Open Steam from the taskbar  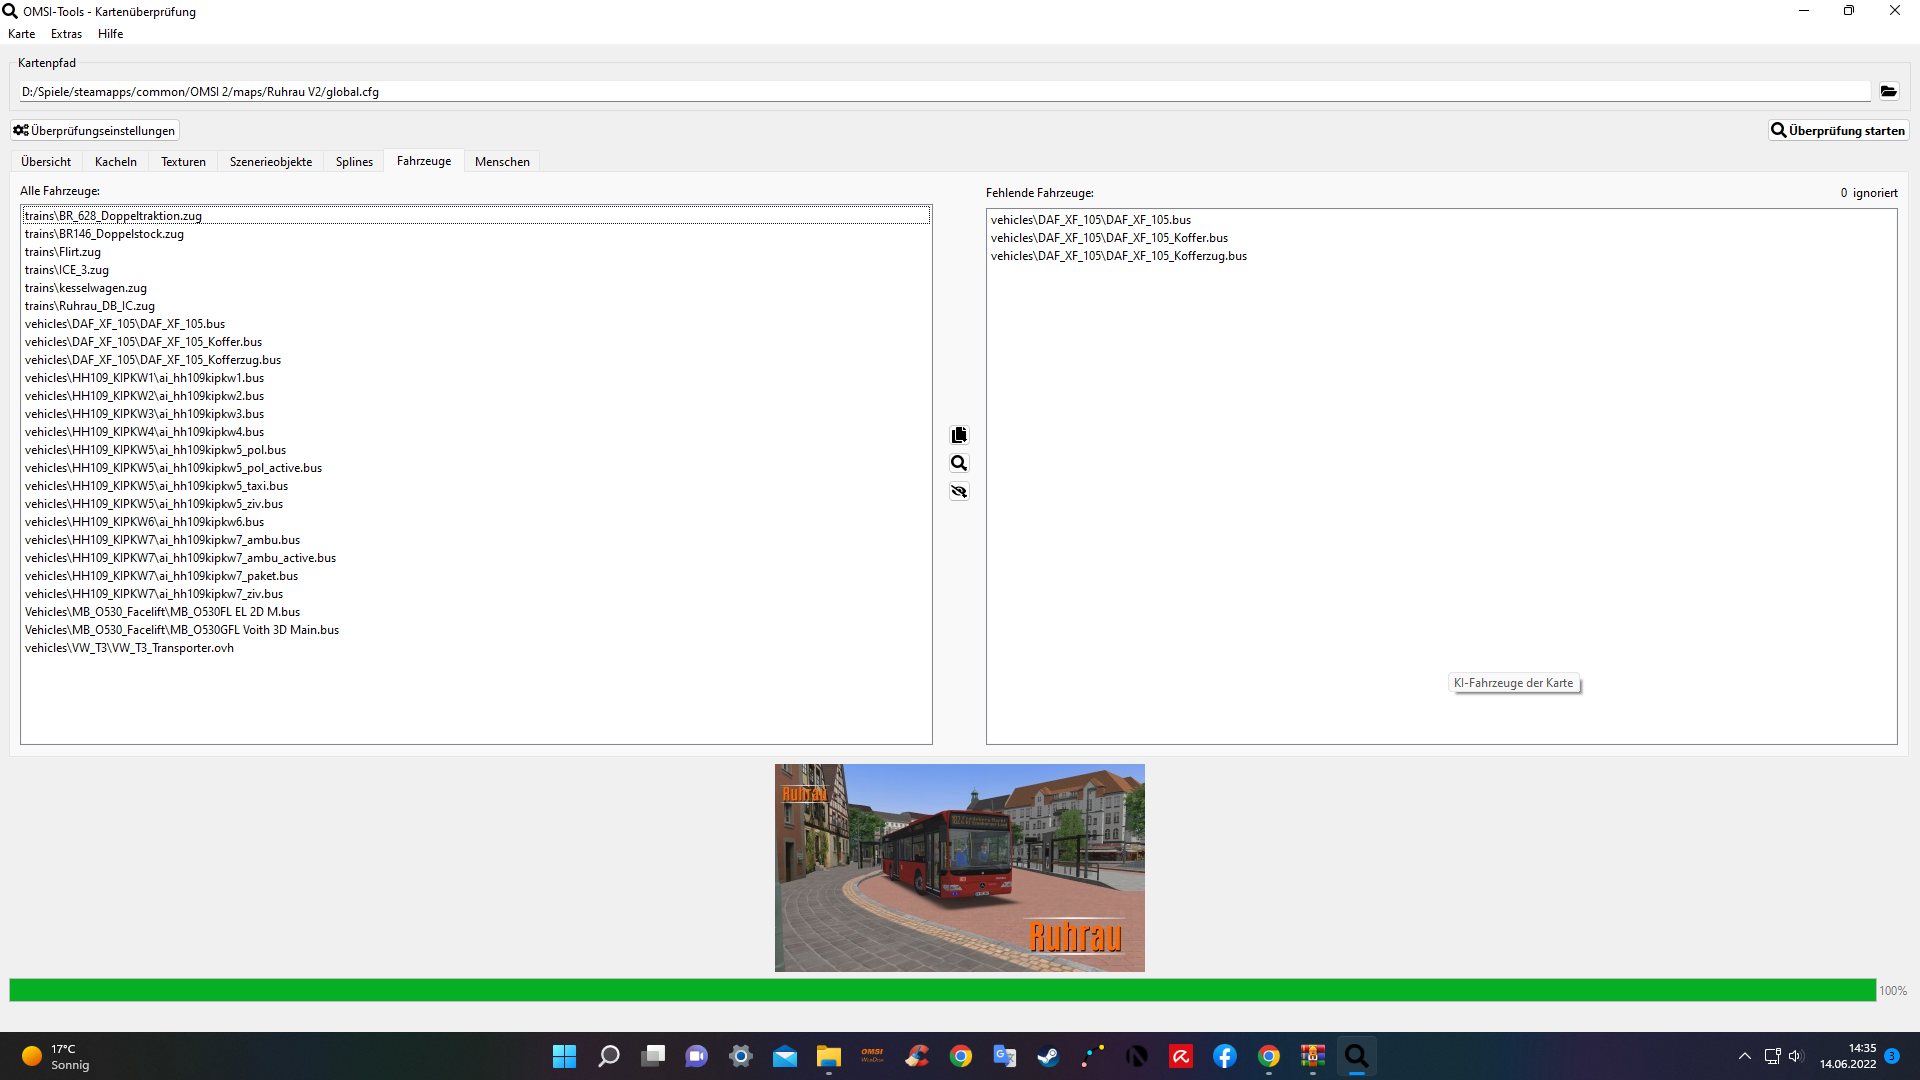click(1048, 1056)
